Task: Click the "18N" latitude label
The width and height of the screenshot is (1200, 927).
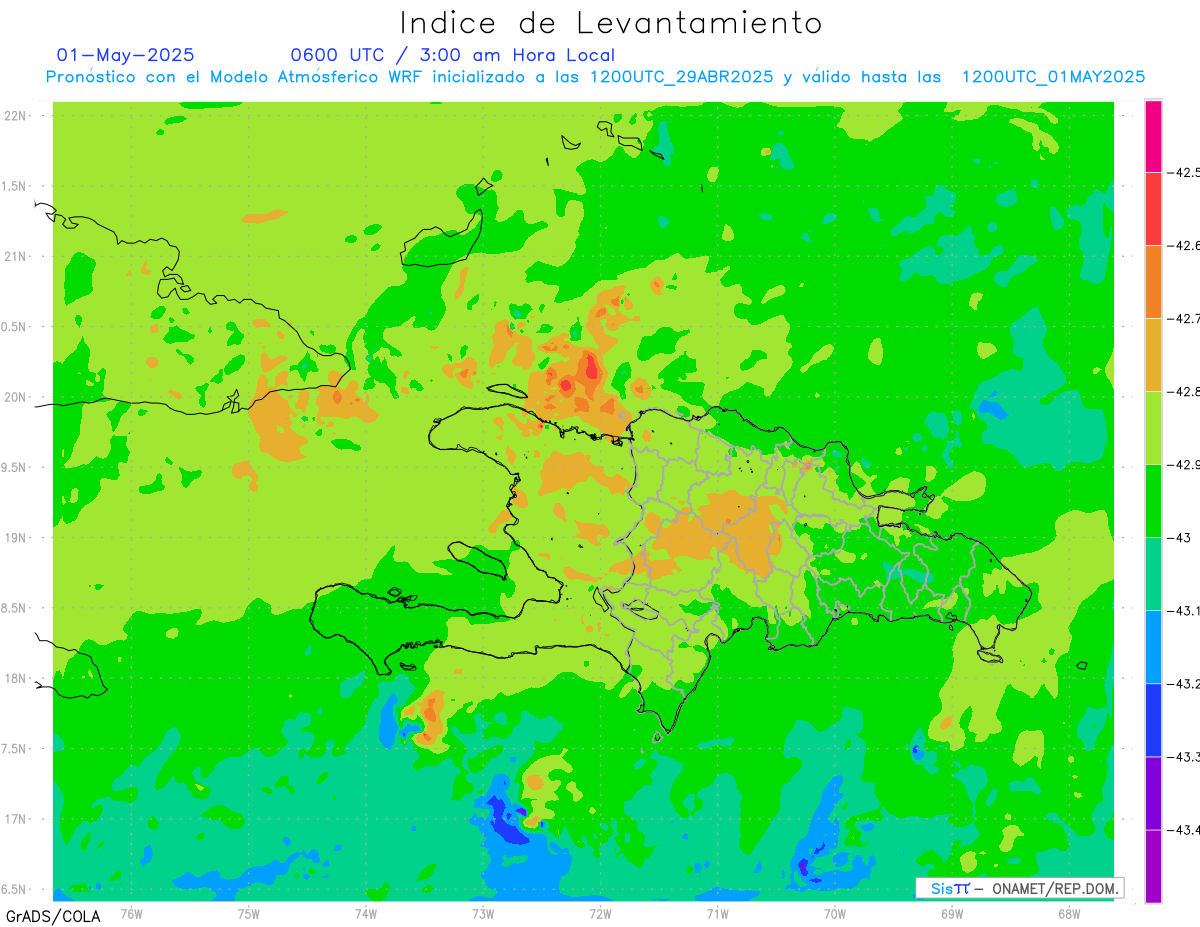Action: pyautogui.click(x=15, y=678)
